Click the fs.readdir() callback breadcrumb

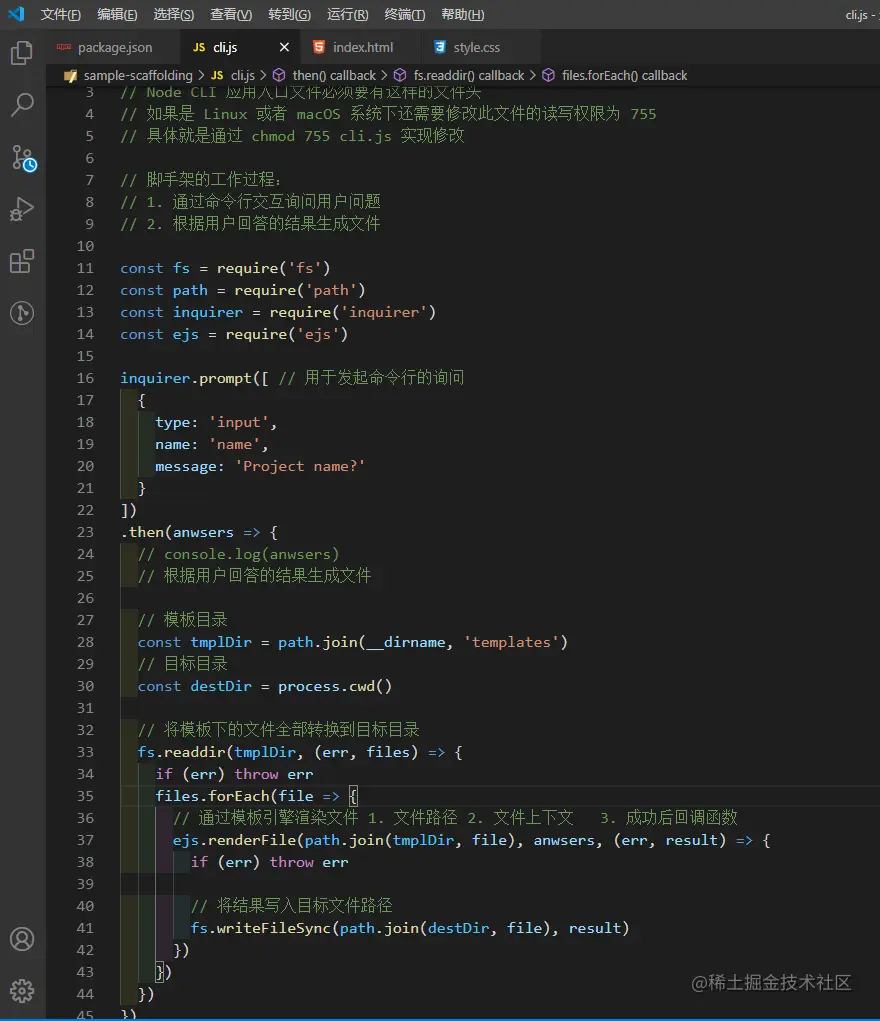tap(459, 76)
